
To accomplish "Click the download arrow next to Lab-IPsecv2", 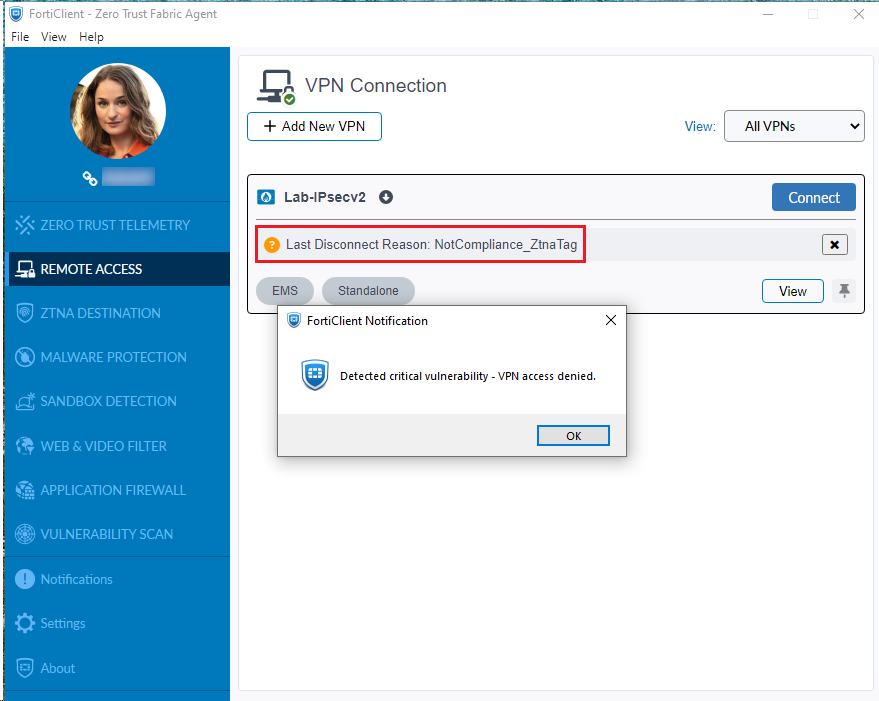I will point(386,197).
